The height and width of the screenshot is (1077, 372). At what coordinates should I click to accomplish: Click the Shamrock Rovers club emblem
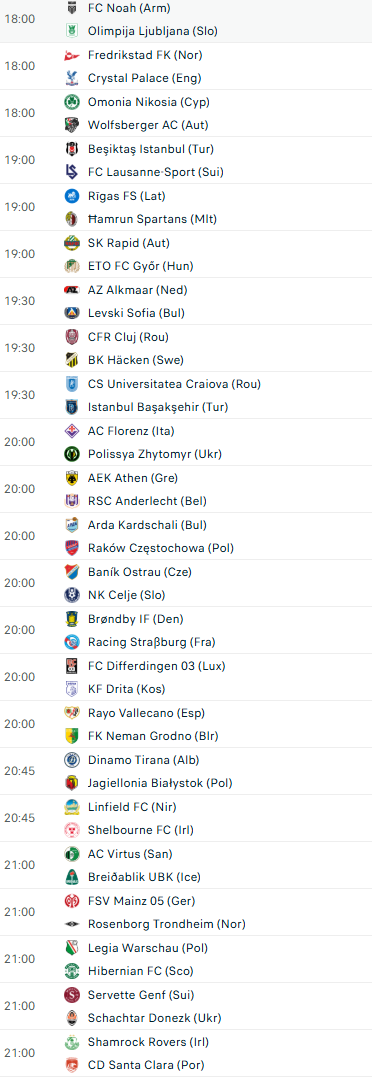[71, 1041]
